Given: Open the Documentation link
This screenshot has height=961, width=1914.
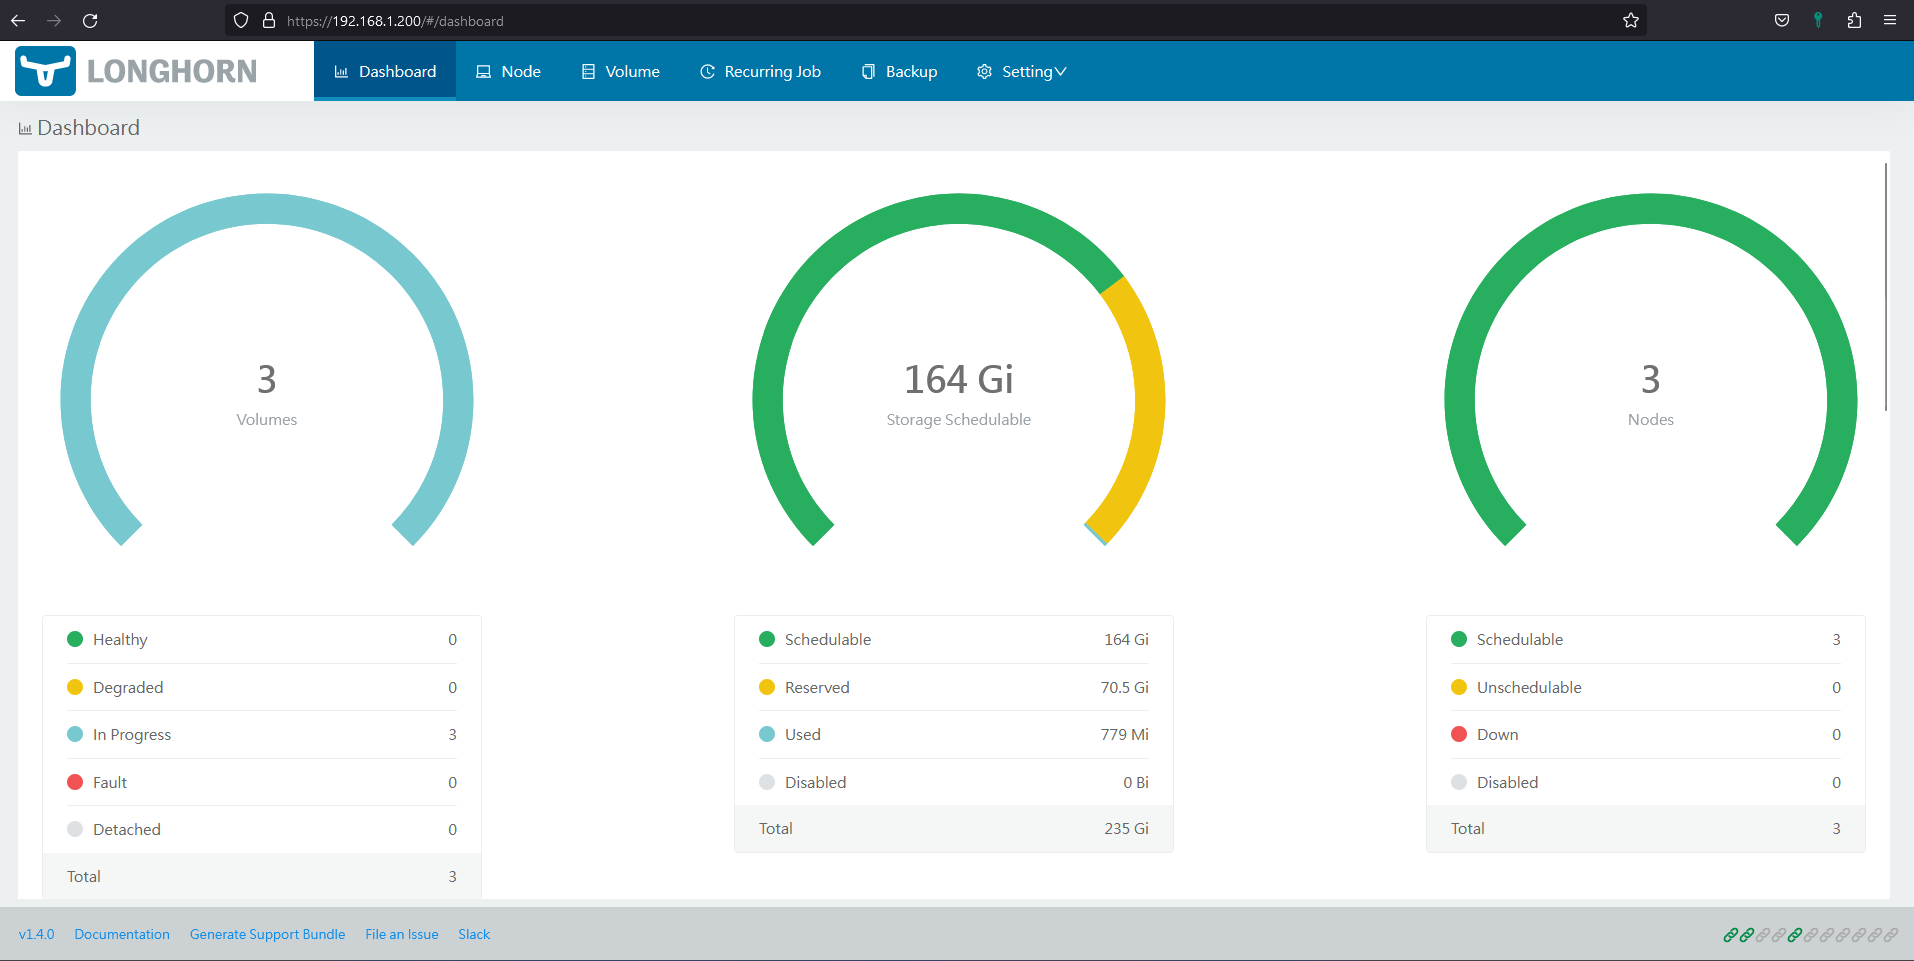Looking at the screenshot, I should [x=122, y=934].
